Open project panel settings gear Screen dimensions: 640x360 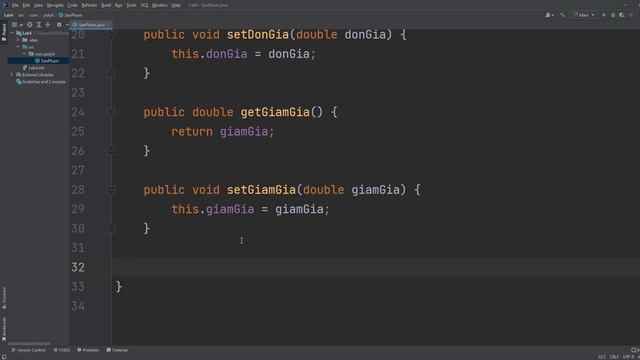(x=59, y=25)
